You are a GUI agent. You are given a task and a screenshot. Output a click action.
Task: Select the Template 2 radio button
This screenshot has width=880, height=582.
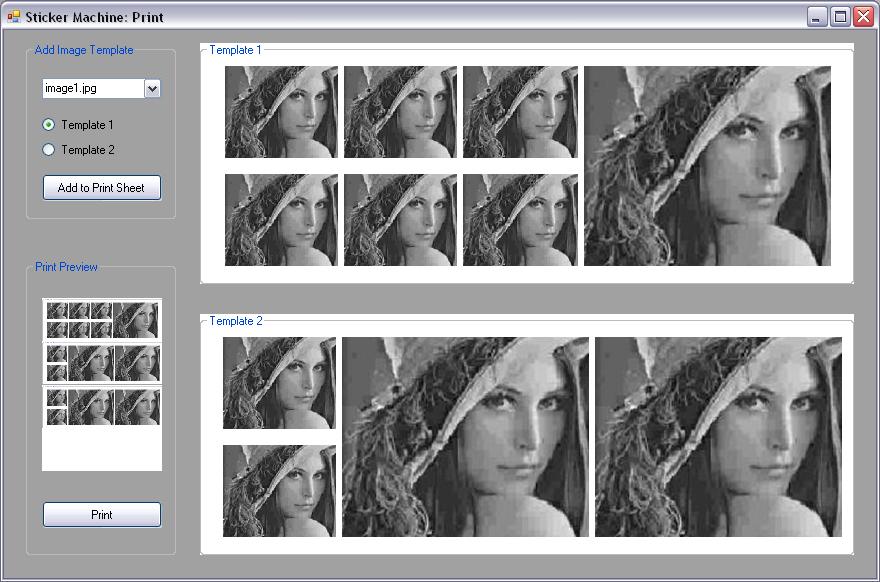pyautogui.click(x=49, y=150)
